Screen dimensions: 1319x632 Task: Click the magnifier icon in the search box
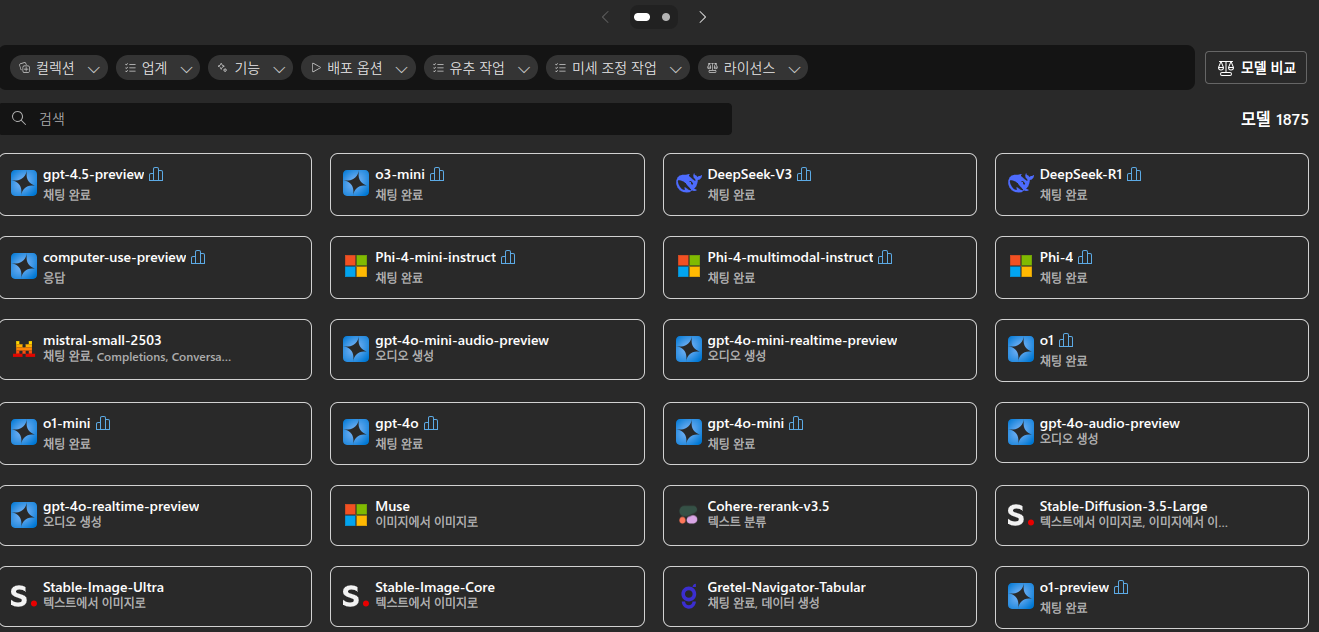(18, 118)
